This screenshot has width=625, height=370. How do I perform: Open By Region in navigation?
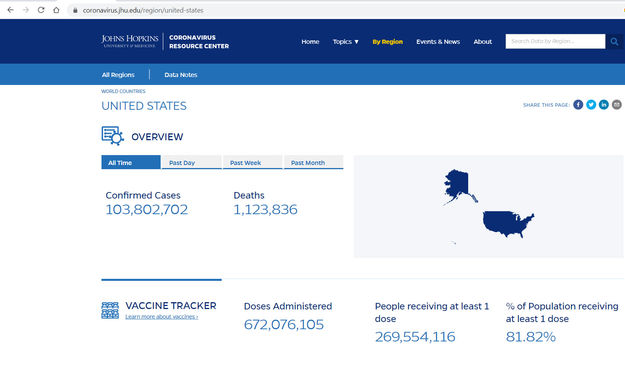tap(387, 41)
